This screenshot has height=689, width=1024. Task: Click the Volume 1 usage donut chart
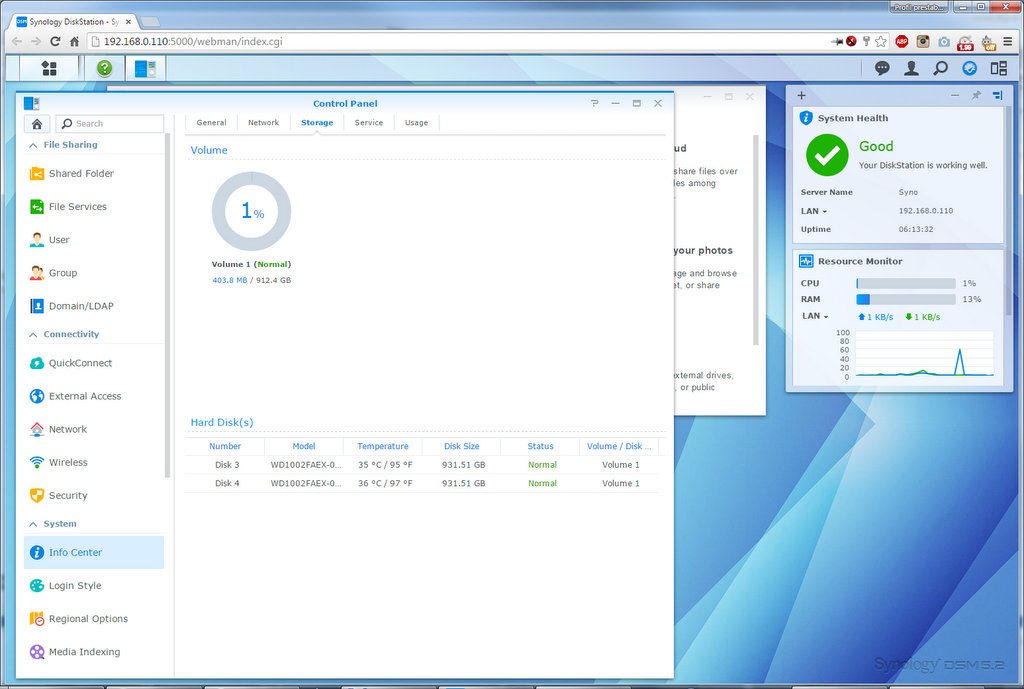click(251, 211)
